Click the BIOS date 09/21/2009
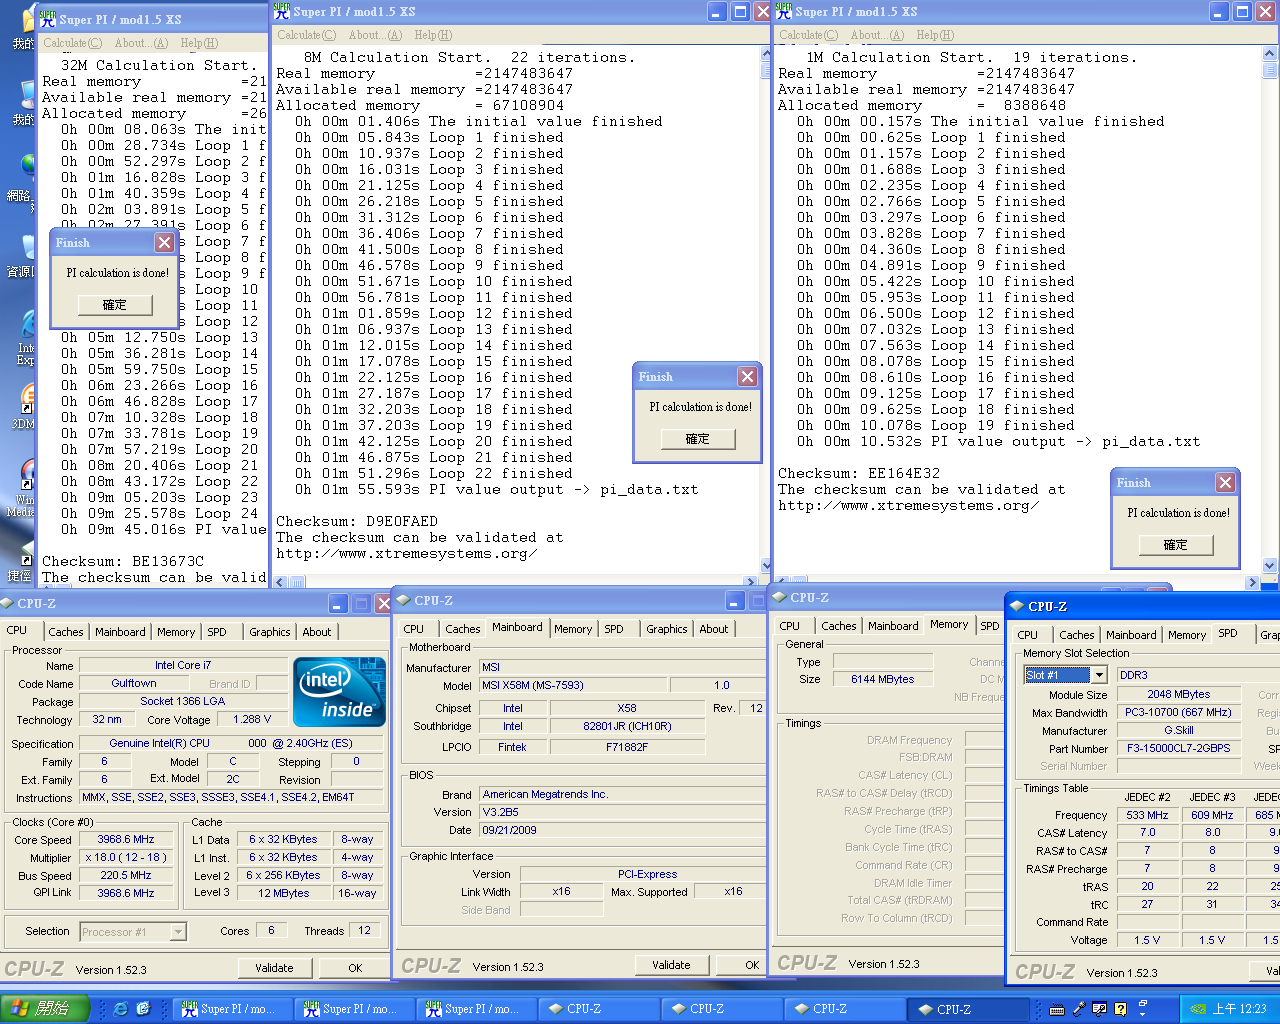Viewport: 1280px width, 1024px height. [620, 830]
